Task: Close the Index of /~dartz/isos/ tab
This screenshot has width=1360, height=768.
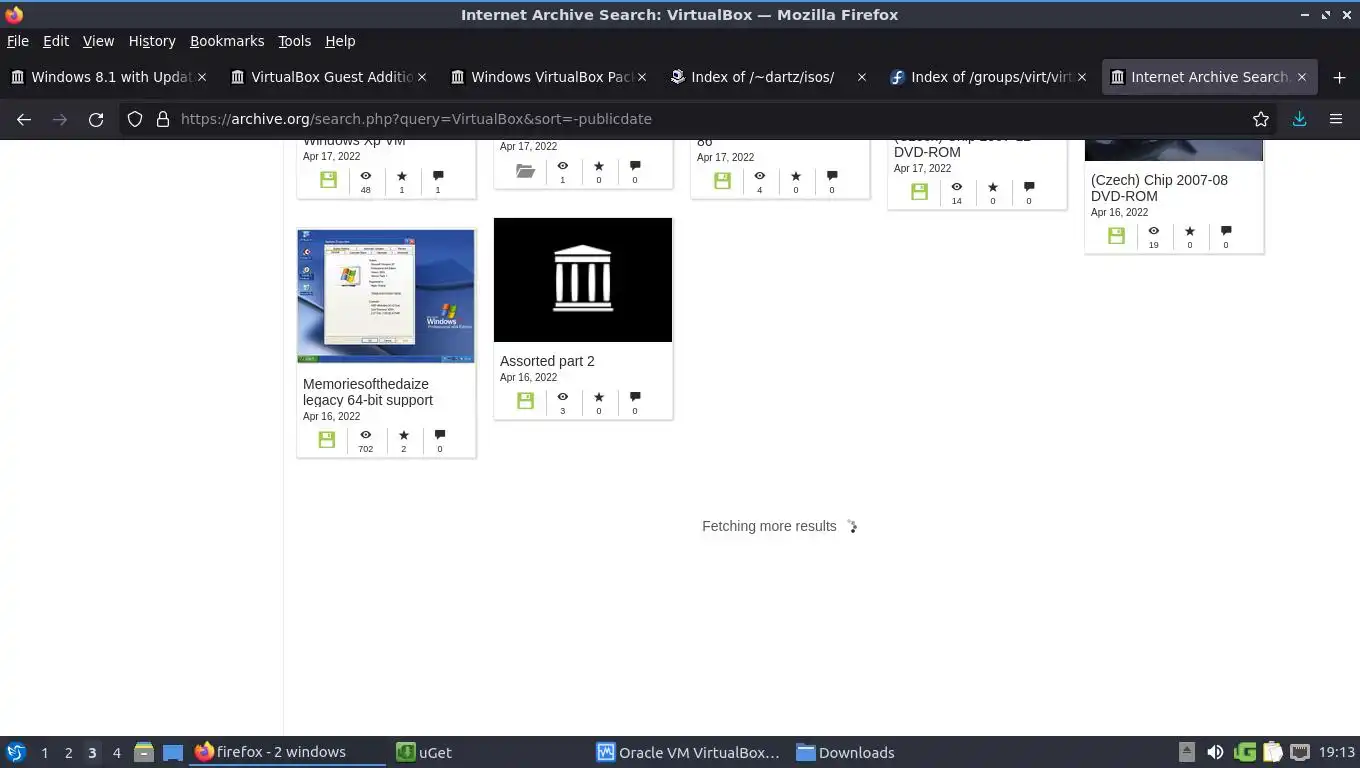Action: click(x=862, y=77)
